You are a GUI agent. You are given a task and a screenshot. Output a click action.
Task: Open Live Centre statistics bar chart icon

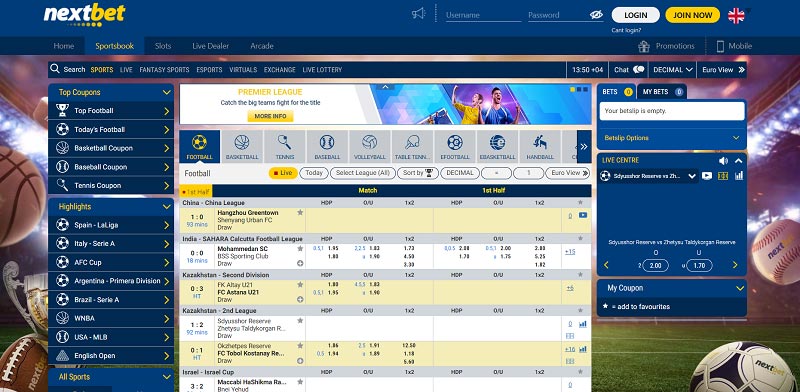coord(739,176)
